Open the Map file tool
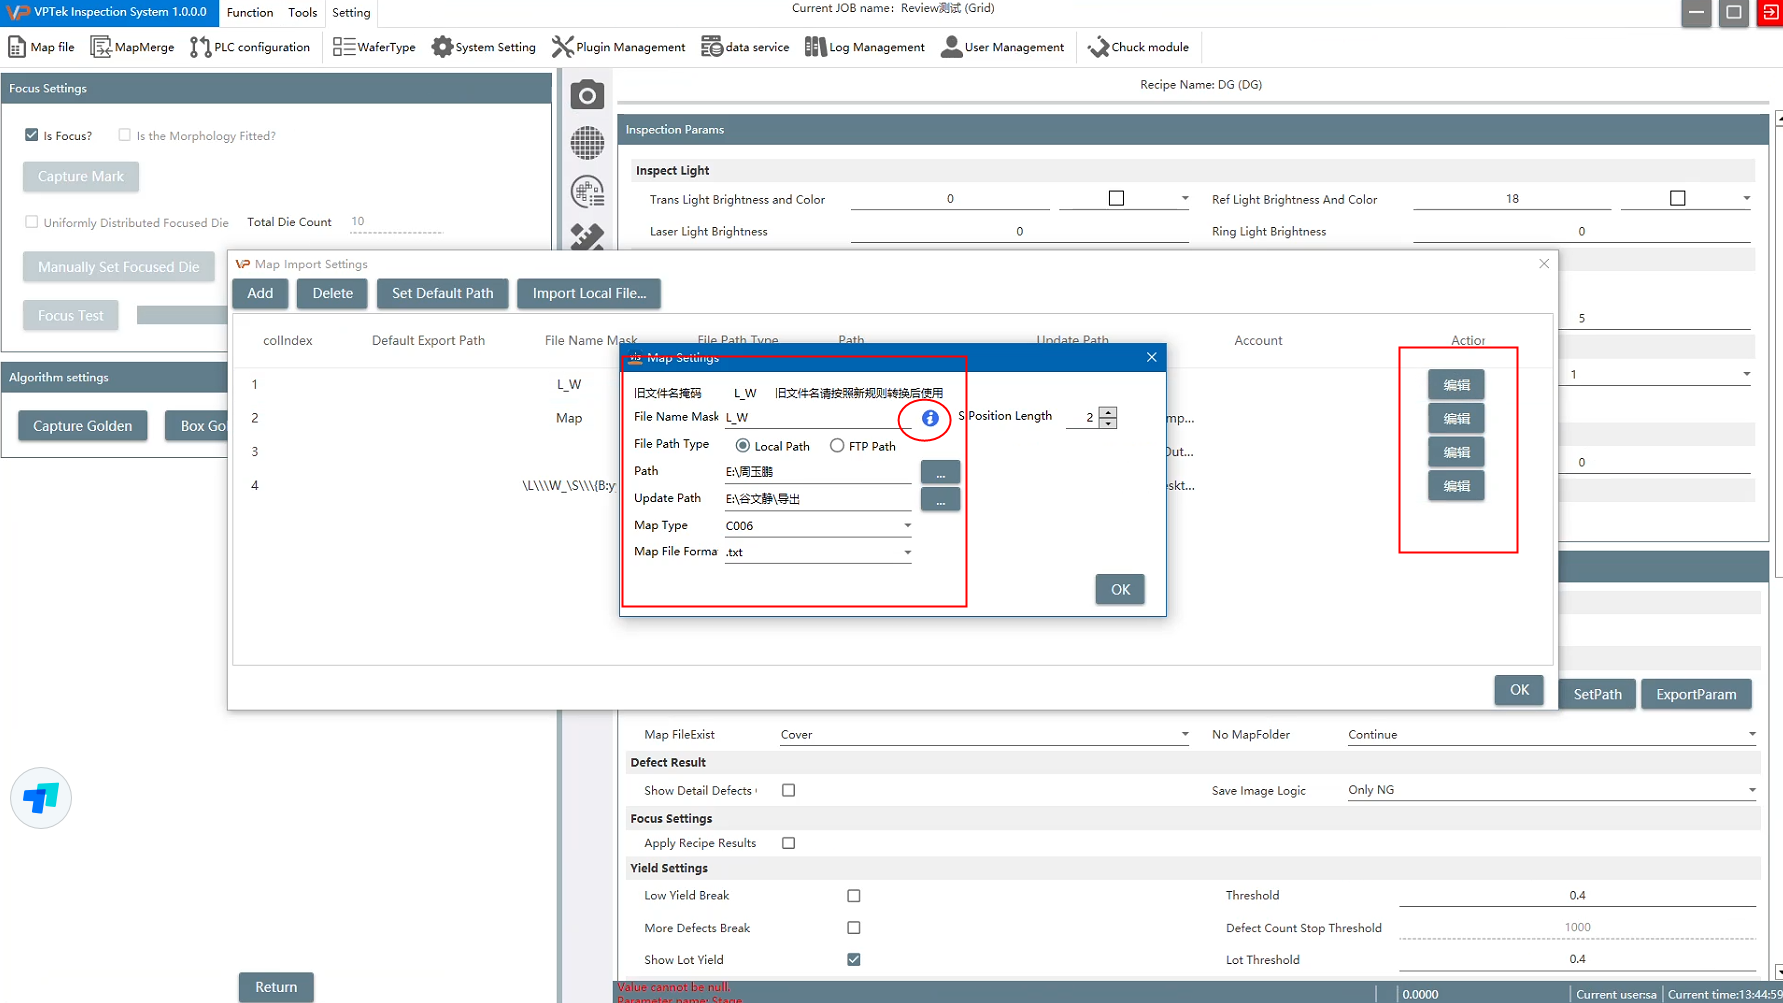 (x=41, y=47)
